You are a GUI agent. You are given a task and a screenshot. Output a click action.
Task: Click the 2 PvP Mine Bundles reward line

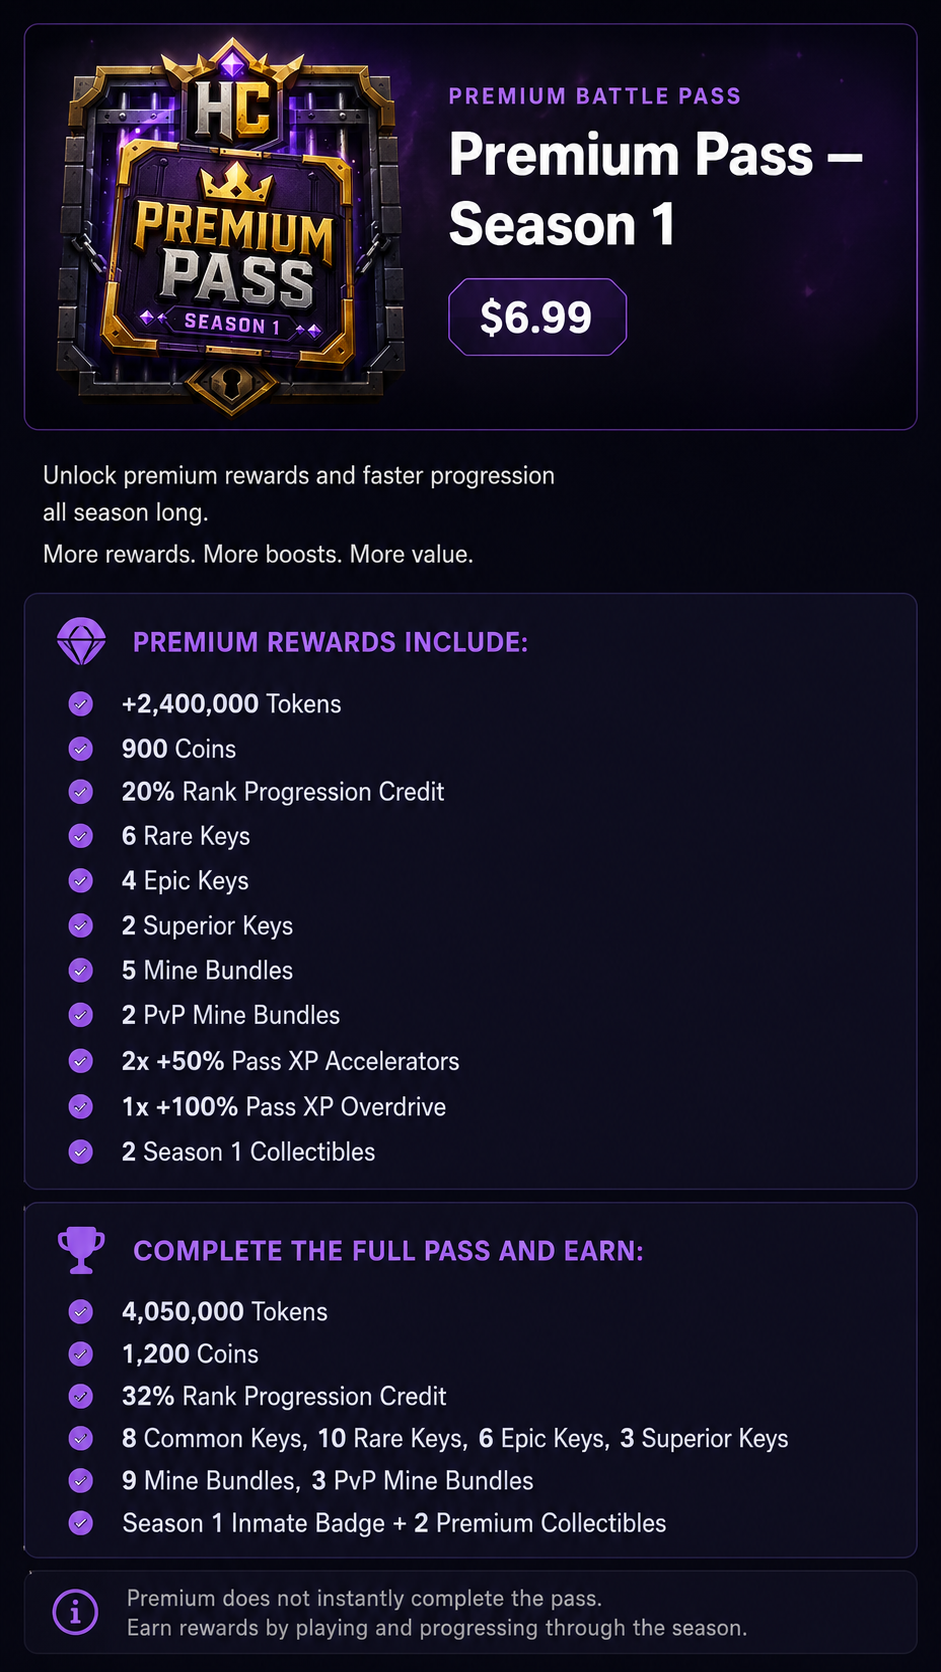pos(231,1015)
